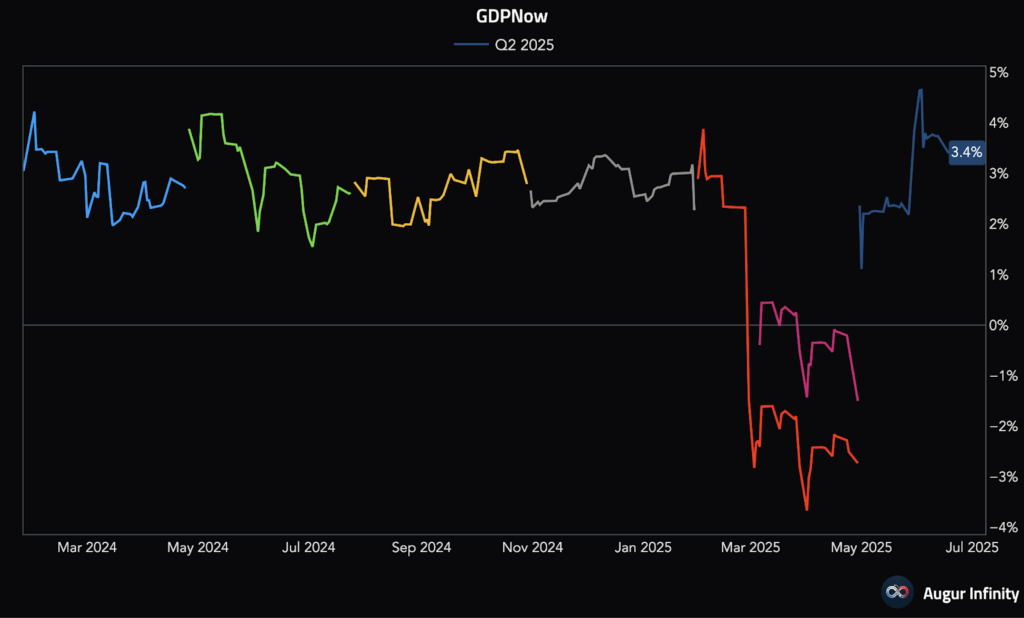Click the pink line's final low point

pyautogui.click(x=857, y=400)
